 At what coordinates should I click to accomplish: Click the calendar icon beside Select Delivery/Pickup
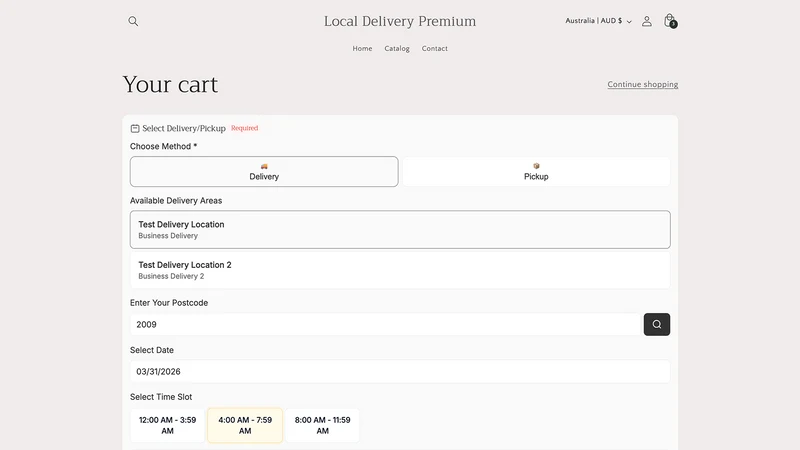pos(135,129)
